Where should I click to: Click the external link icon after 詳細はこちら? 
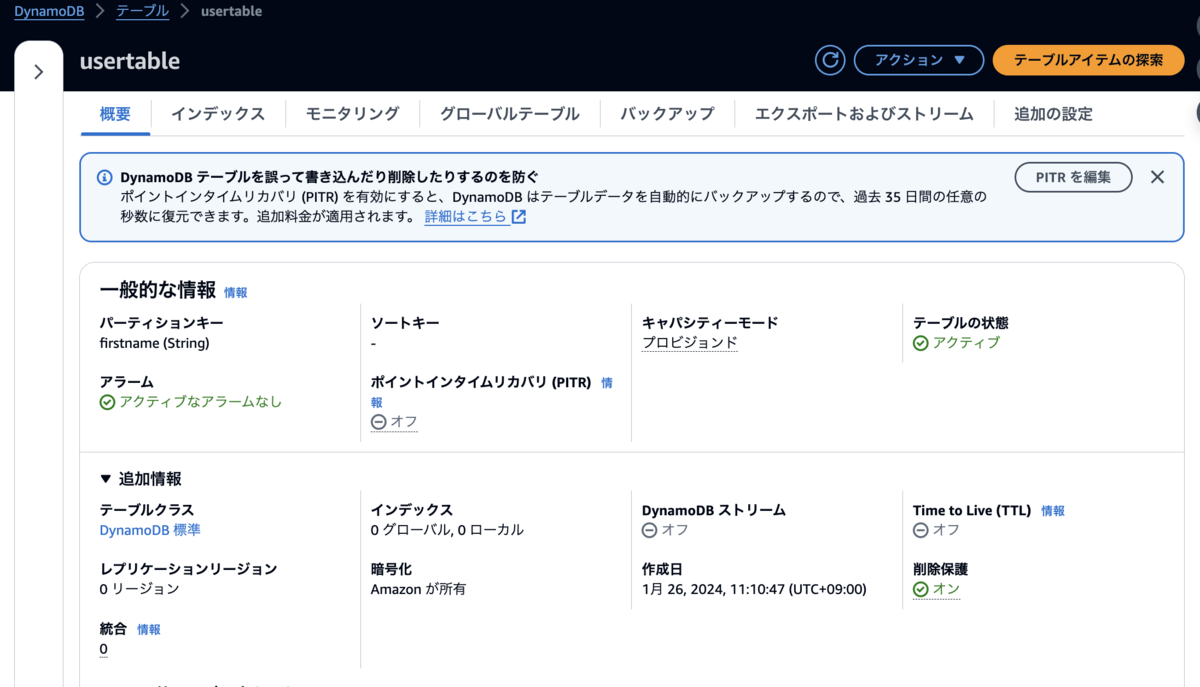pos(518,217)
